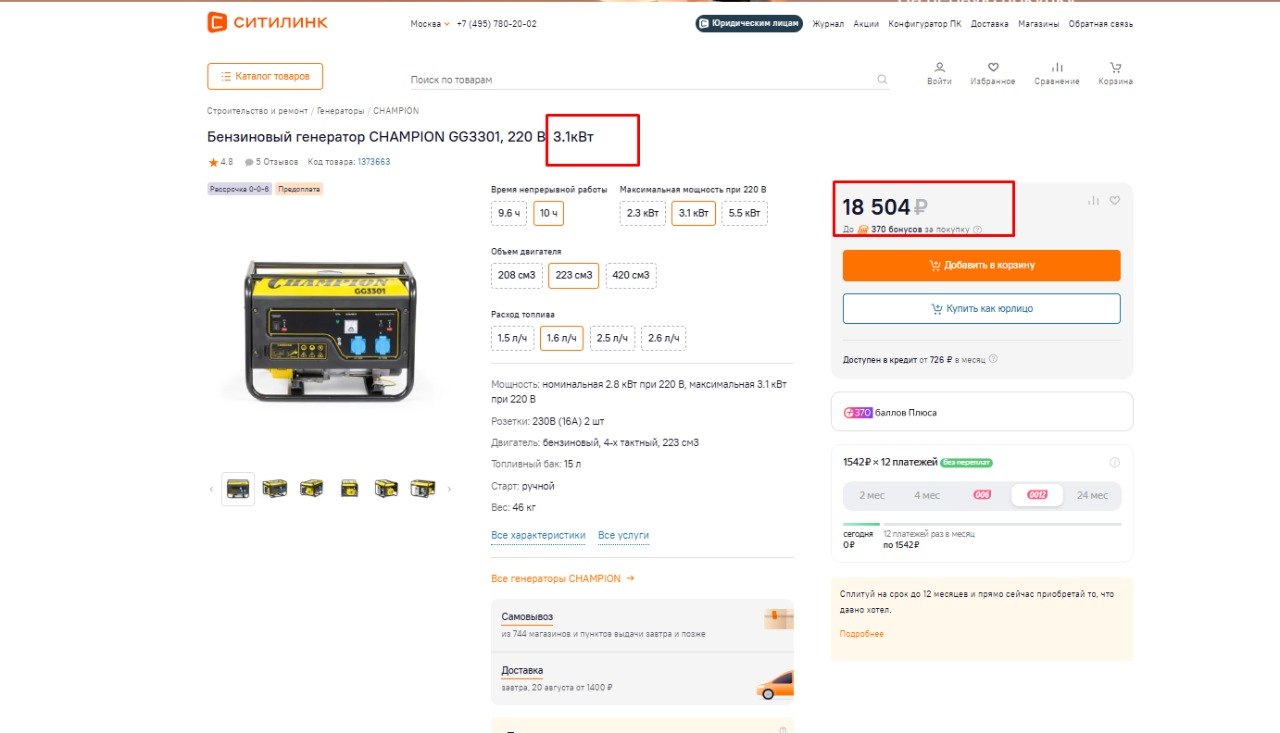Open the Каталог товаров menu
1280x733 pixels.
pos(265,76)
